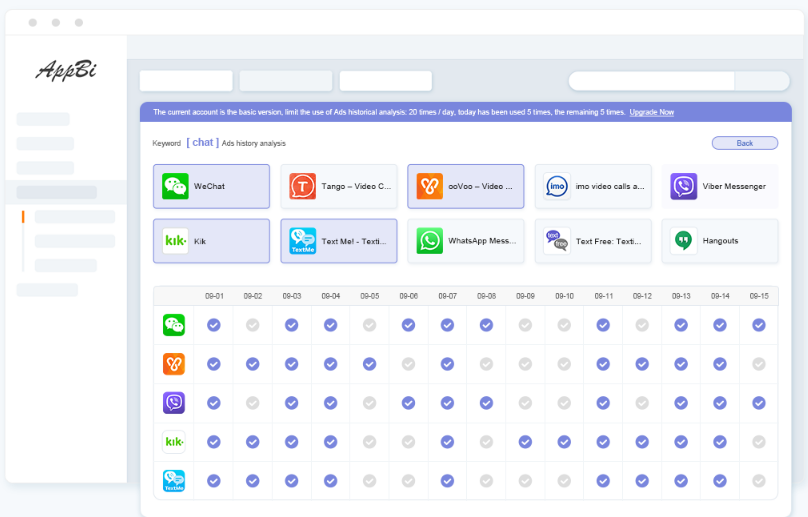Open the Upgrade Now link
This screenshot has height=517, width=808.
coord(651,112)
